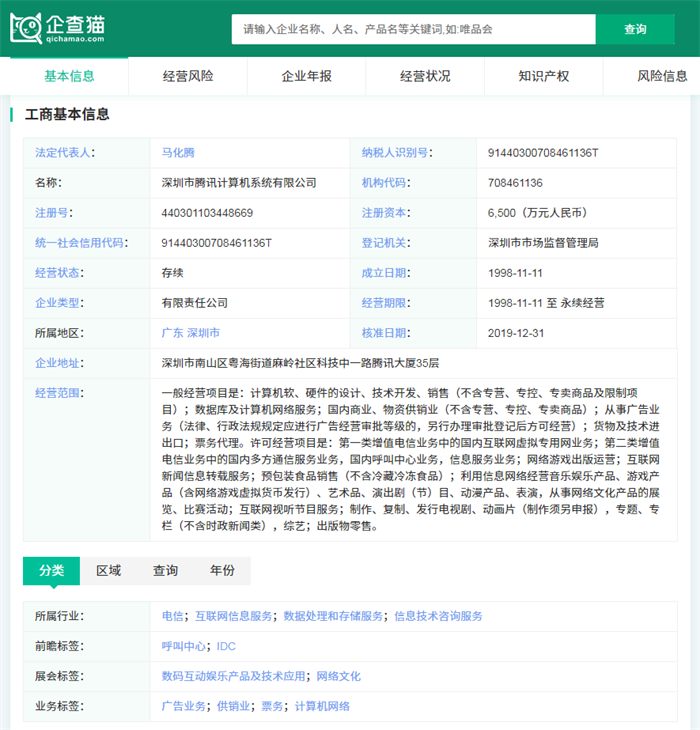
Task: Click the green 查询 search button
Action: pyautogui.click(x=635, y=29)
